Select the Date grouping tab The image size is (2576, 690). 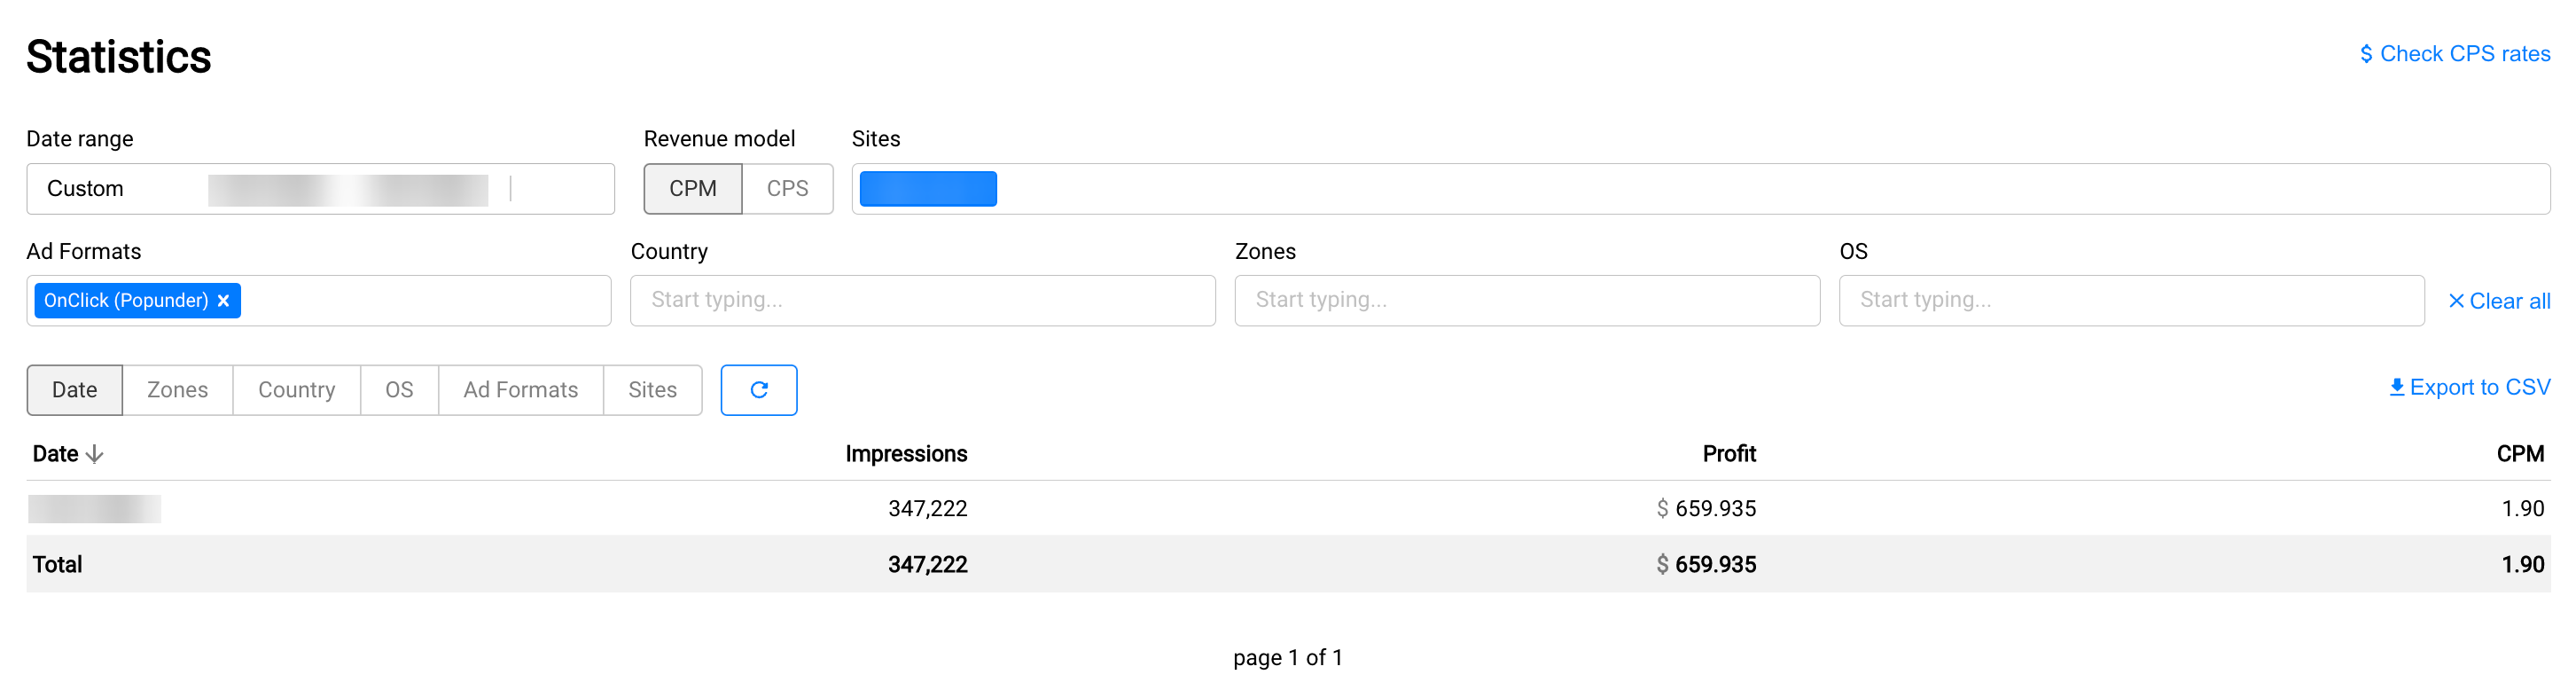click(74, 390)
